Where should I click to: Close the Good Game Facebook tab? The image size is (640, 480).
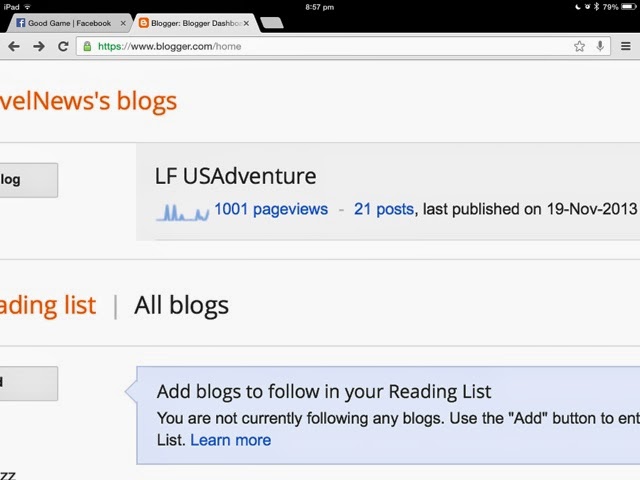click(124, 23)
